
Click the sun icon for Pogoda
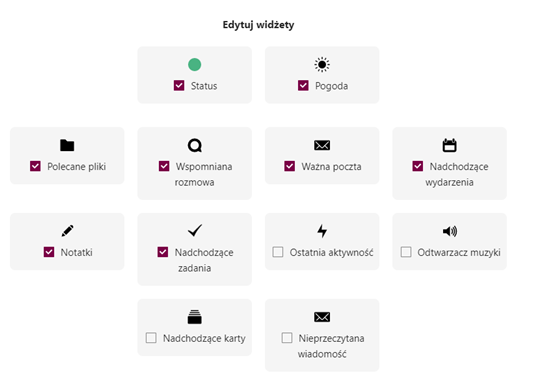click(322, 64)
